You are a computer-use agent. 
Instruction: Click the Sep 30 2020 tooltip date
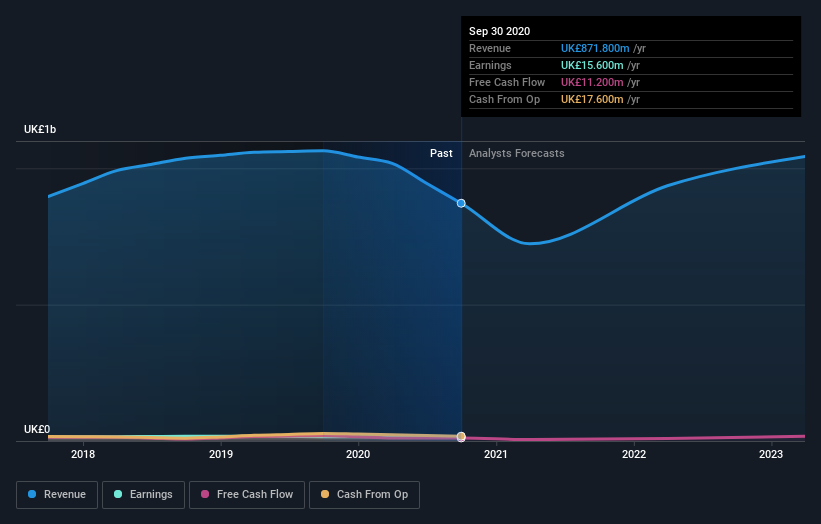(500, 31)
